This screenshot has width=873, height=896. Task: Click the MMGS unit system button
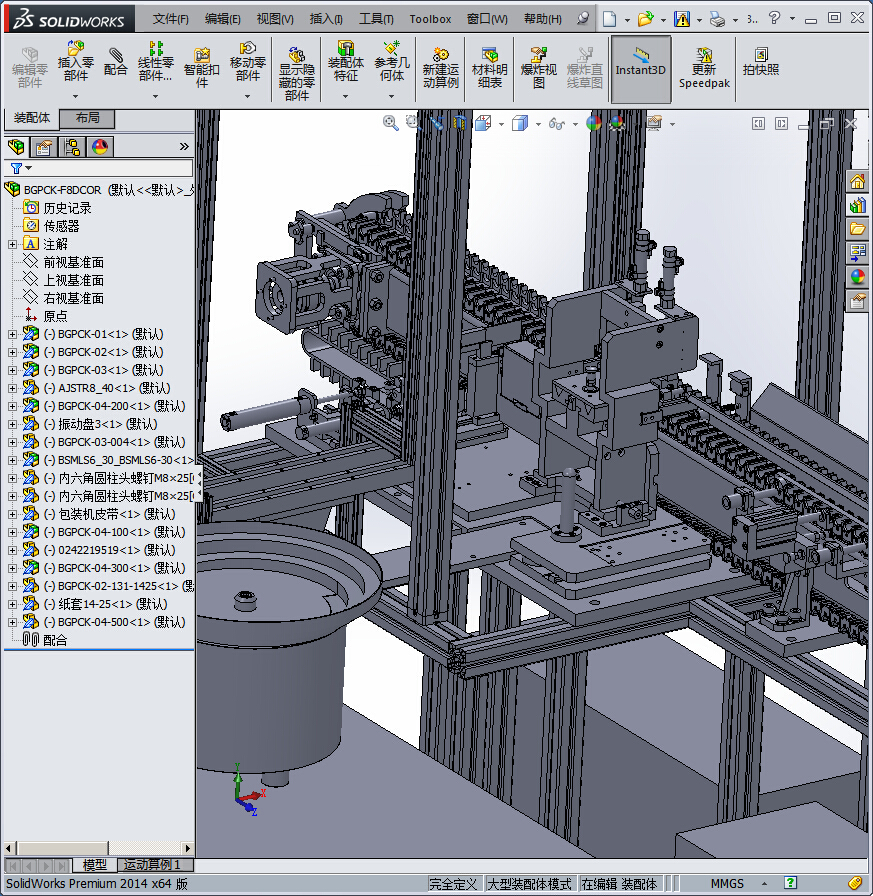(x=727, y=884)
